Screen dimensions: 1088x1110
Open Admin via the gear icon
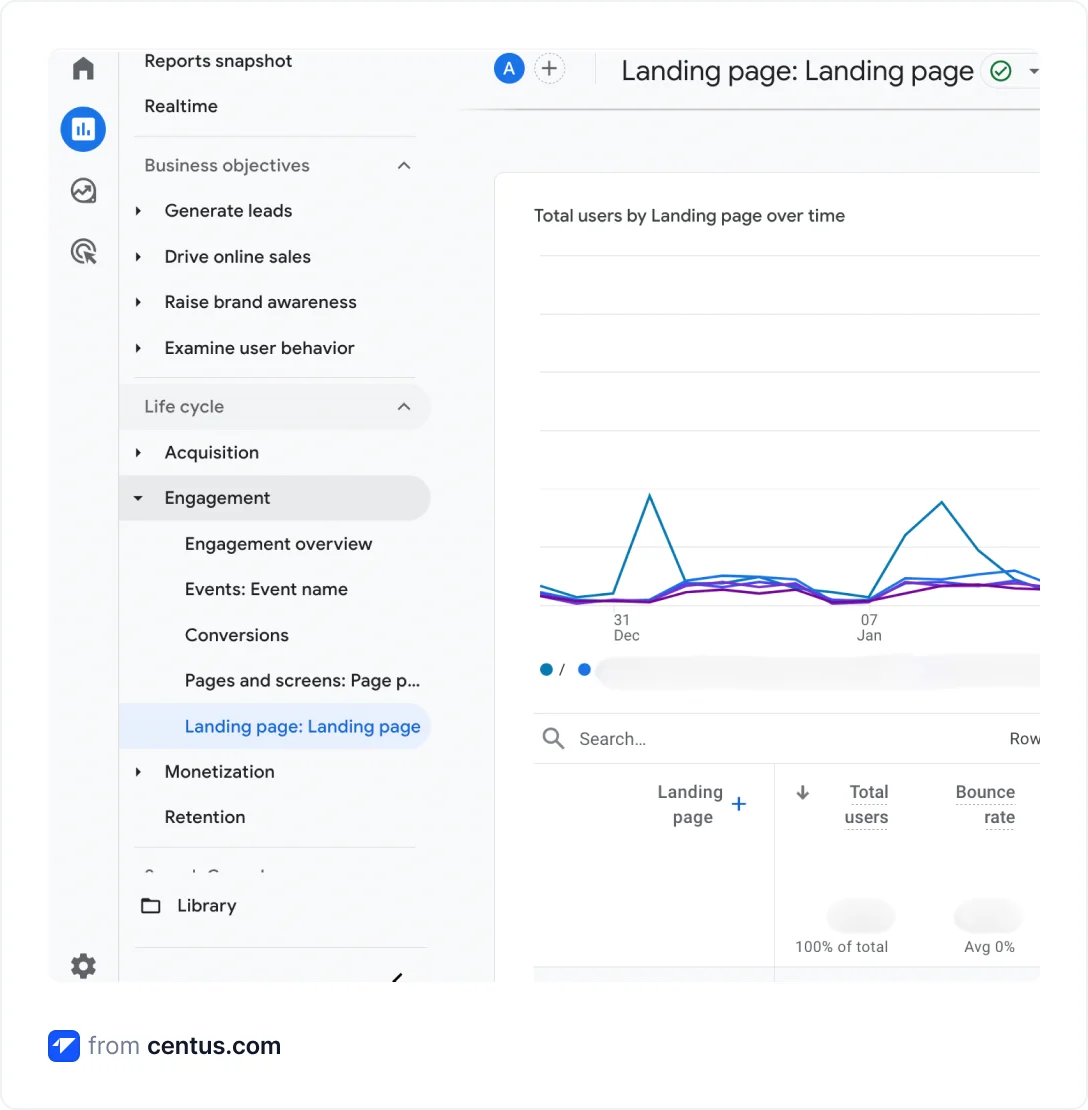pyautogui.click(x=83, y=966)
